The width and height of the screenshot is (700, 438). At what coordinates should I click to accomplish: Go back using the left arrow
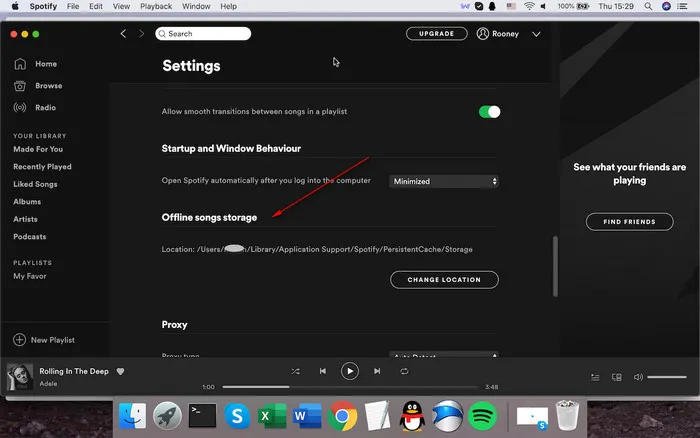pyautogui.click(x=123, y=34)
